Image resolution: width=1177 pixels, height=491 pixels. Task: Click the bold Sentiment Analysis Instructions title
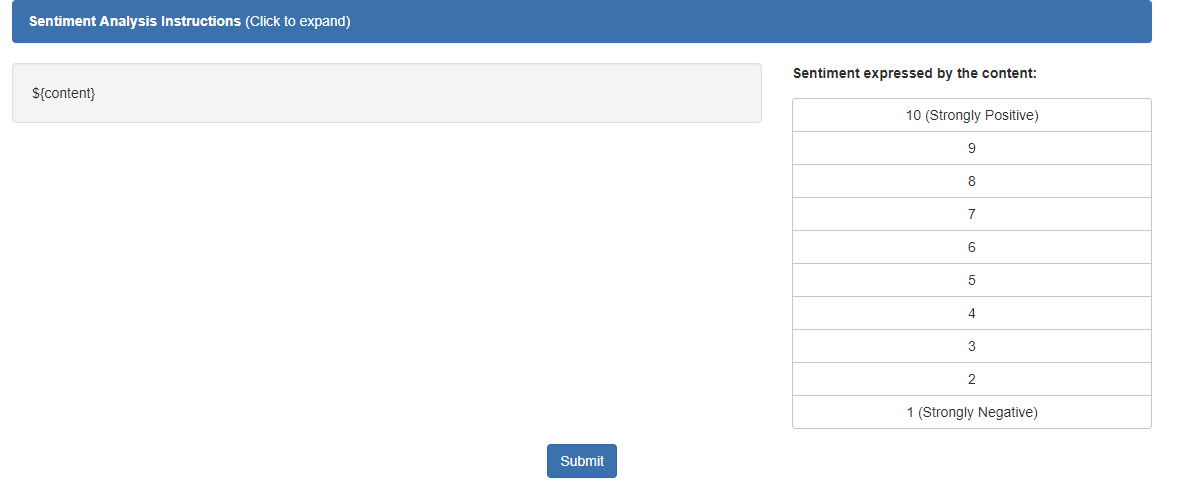point(135,21)
